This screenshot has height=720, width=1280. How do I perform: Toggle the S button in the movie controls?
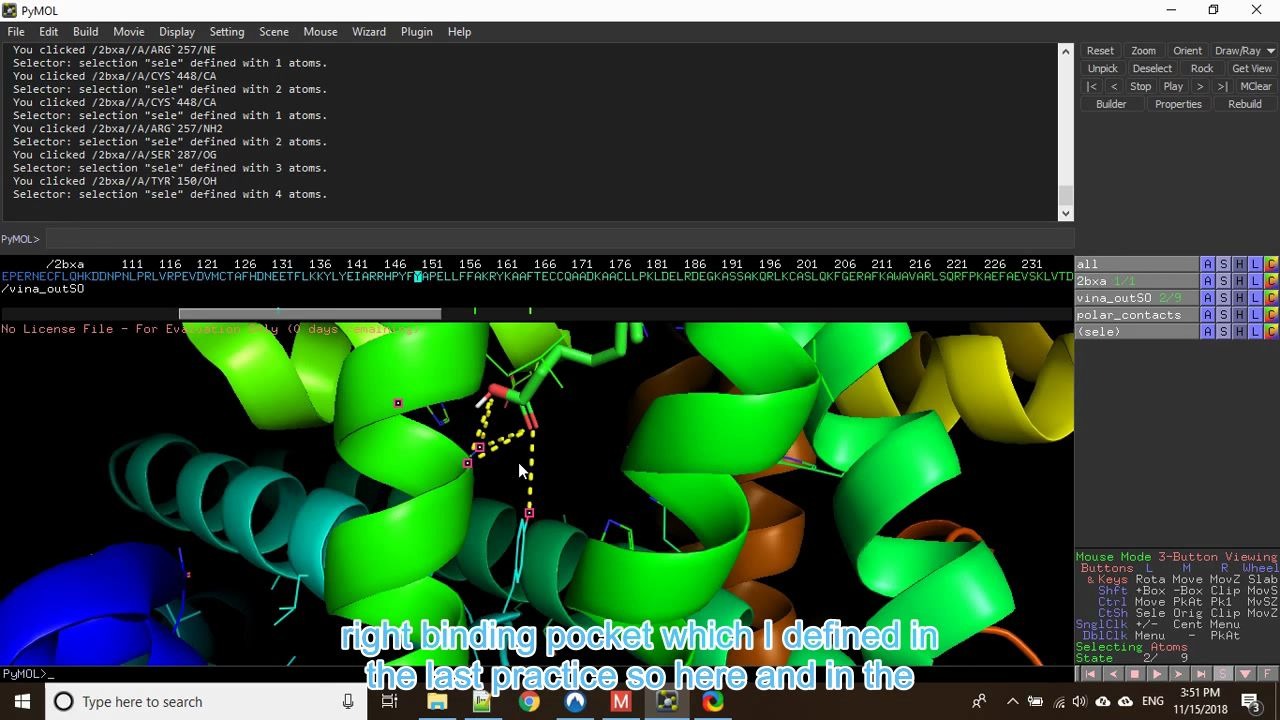click(1222, 674)
